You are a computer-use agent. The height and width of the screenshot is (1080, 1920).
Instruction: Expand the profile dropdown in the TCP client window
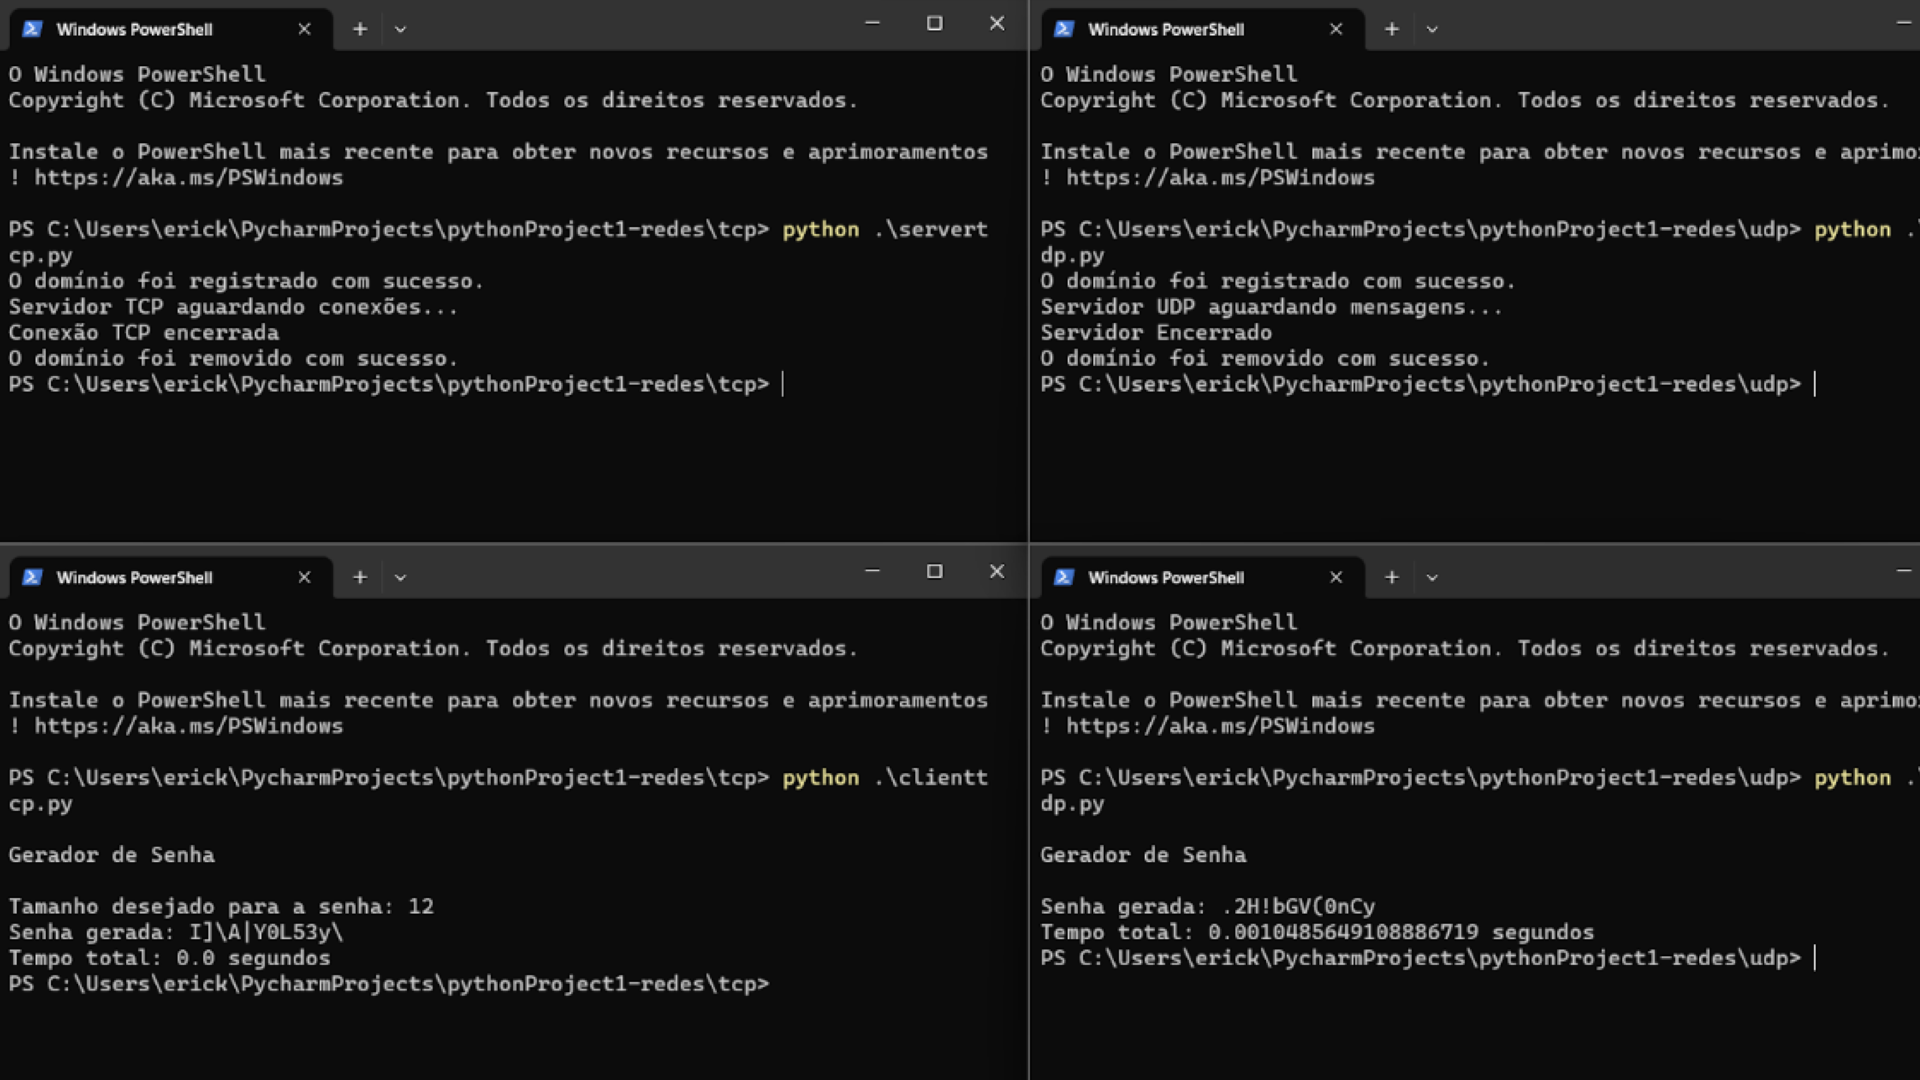[400, 577]
